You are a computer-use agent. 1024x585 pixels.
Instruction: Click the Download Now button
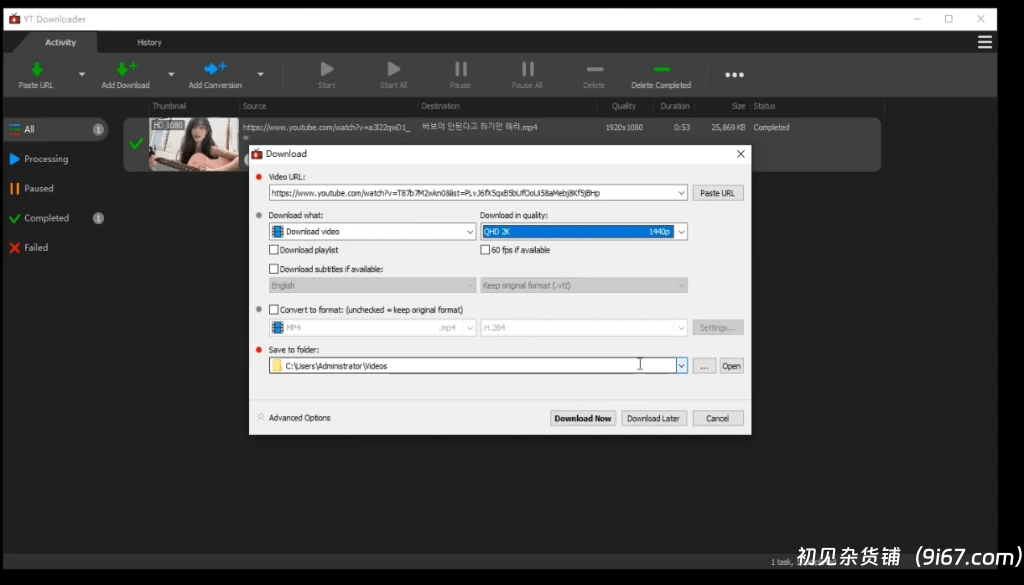(x=582, y=418)
